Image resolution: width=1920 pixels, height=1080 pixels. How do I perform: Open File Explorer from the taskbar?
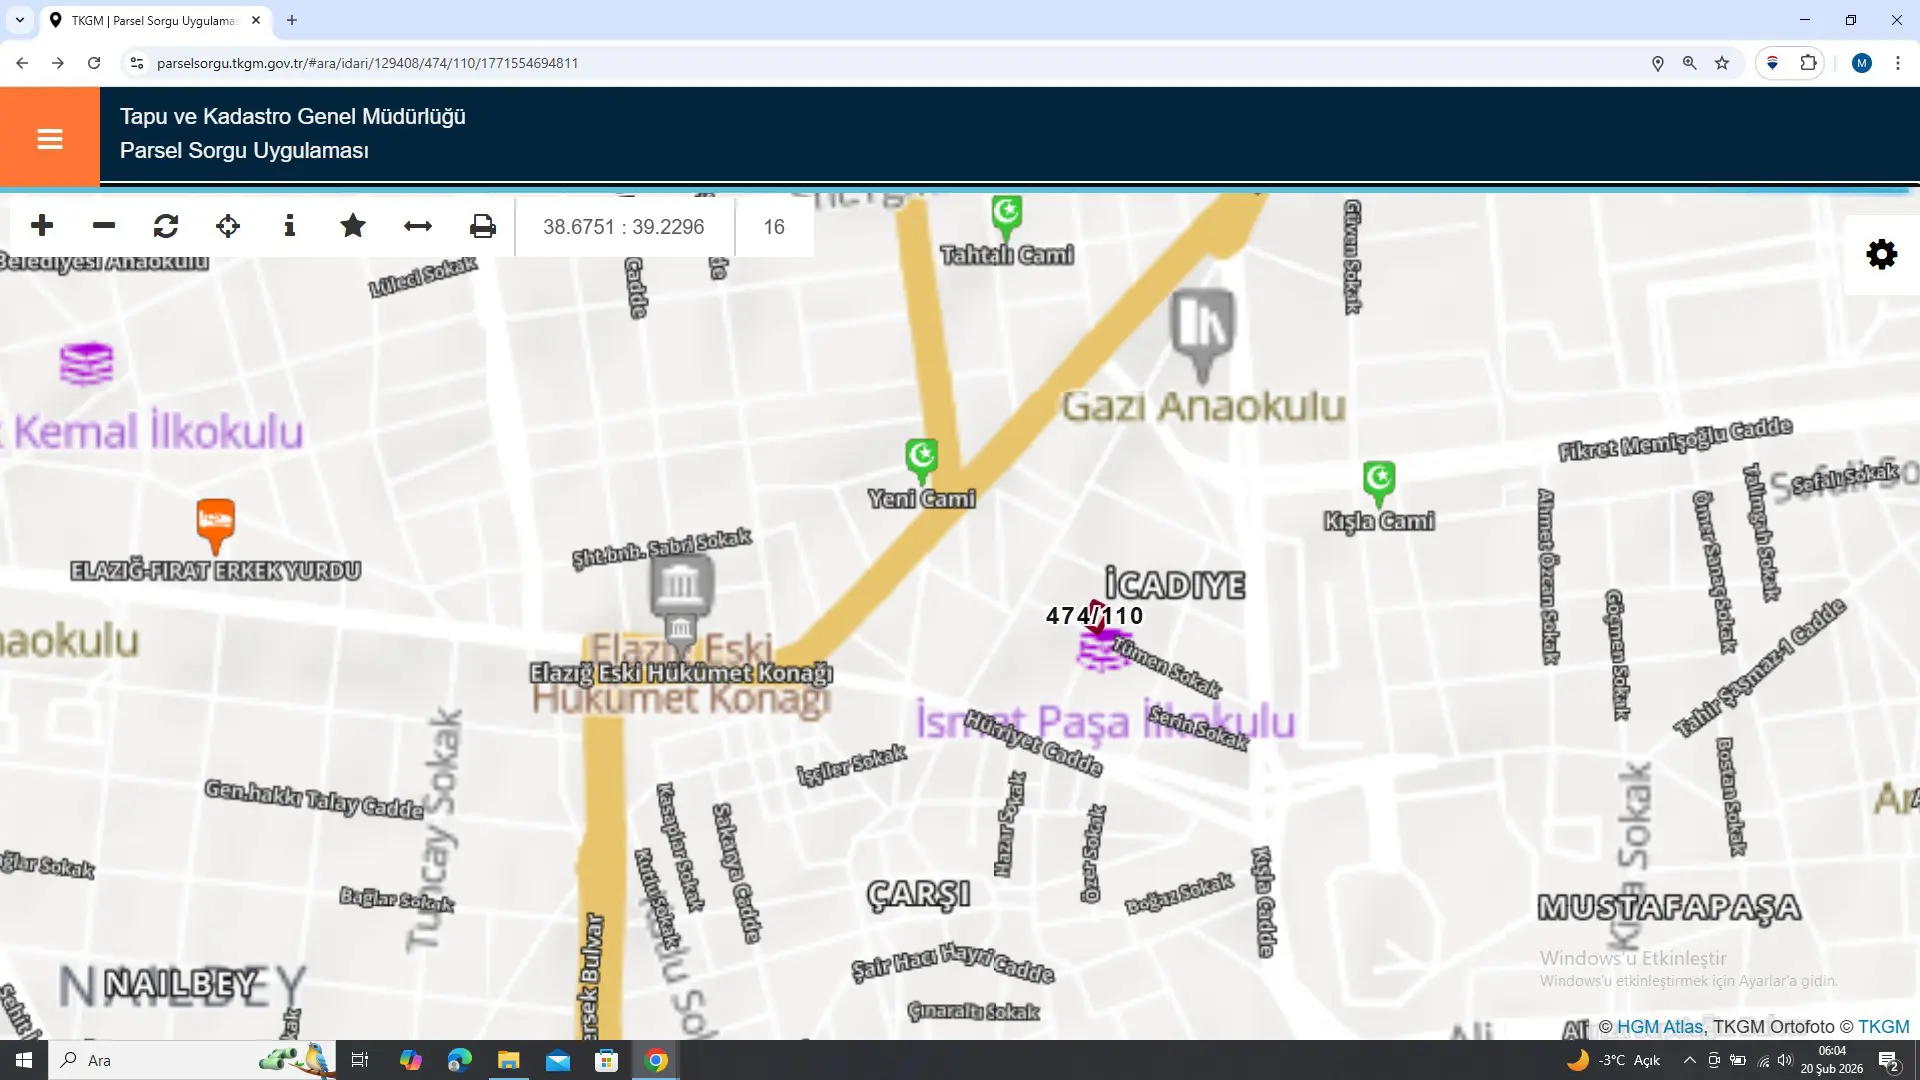tap(509, 1060)
